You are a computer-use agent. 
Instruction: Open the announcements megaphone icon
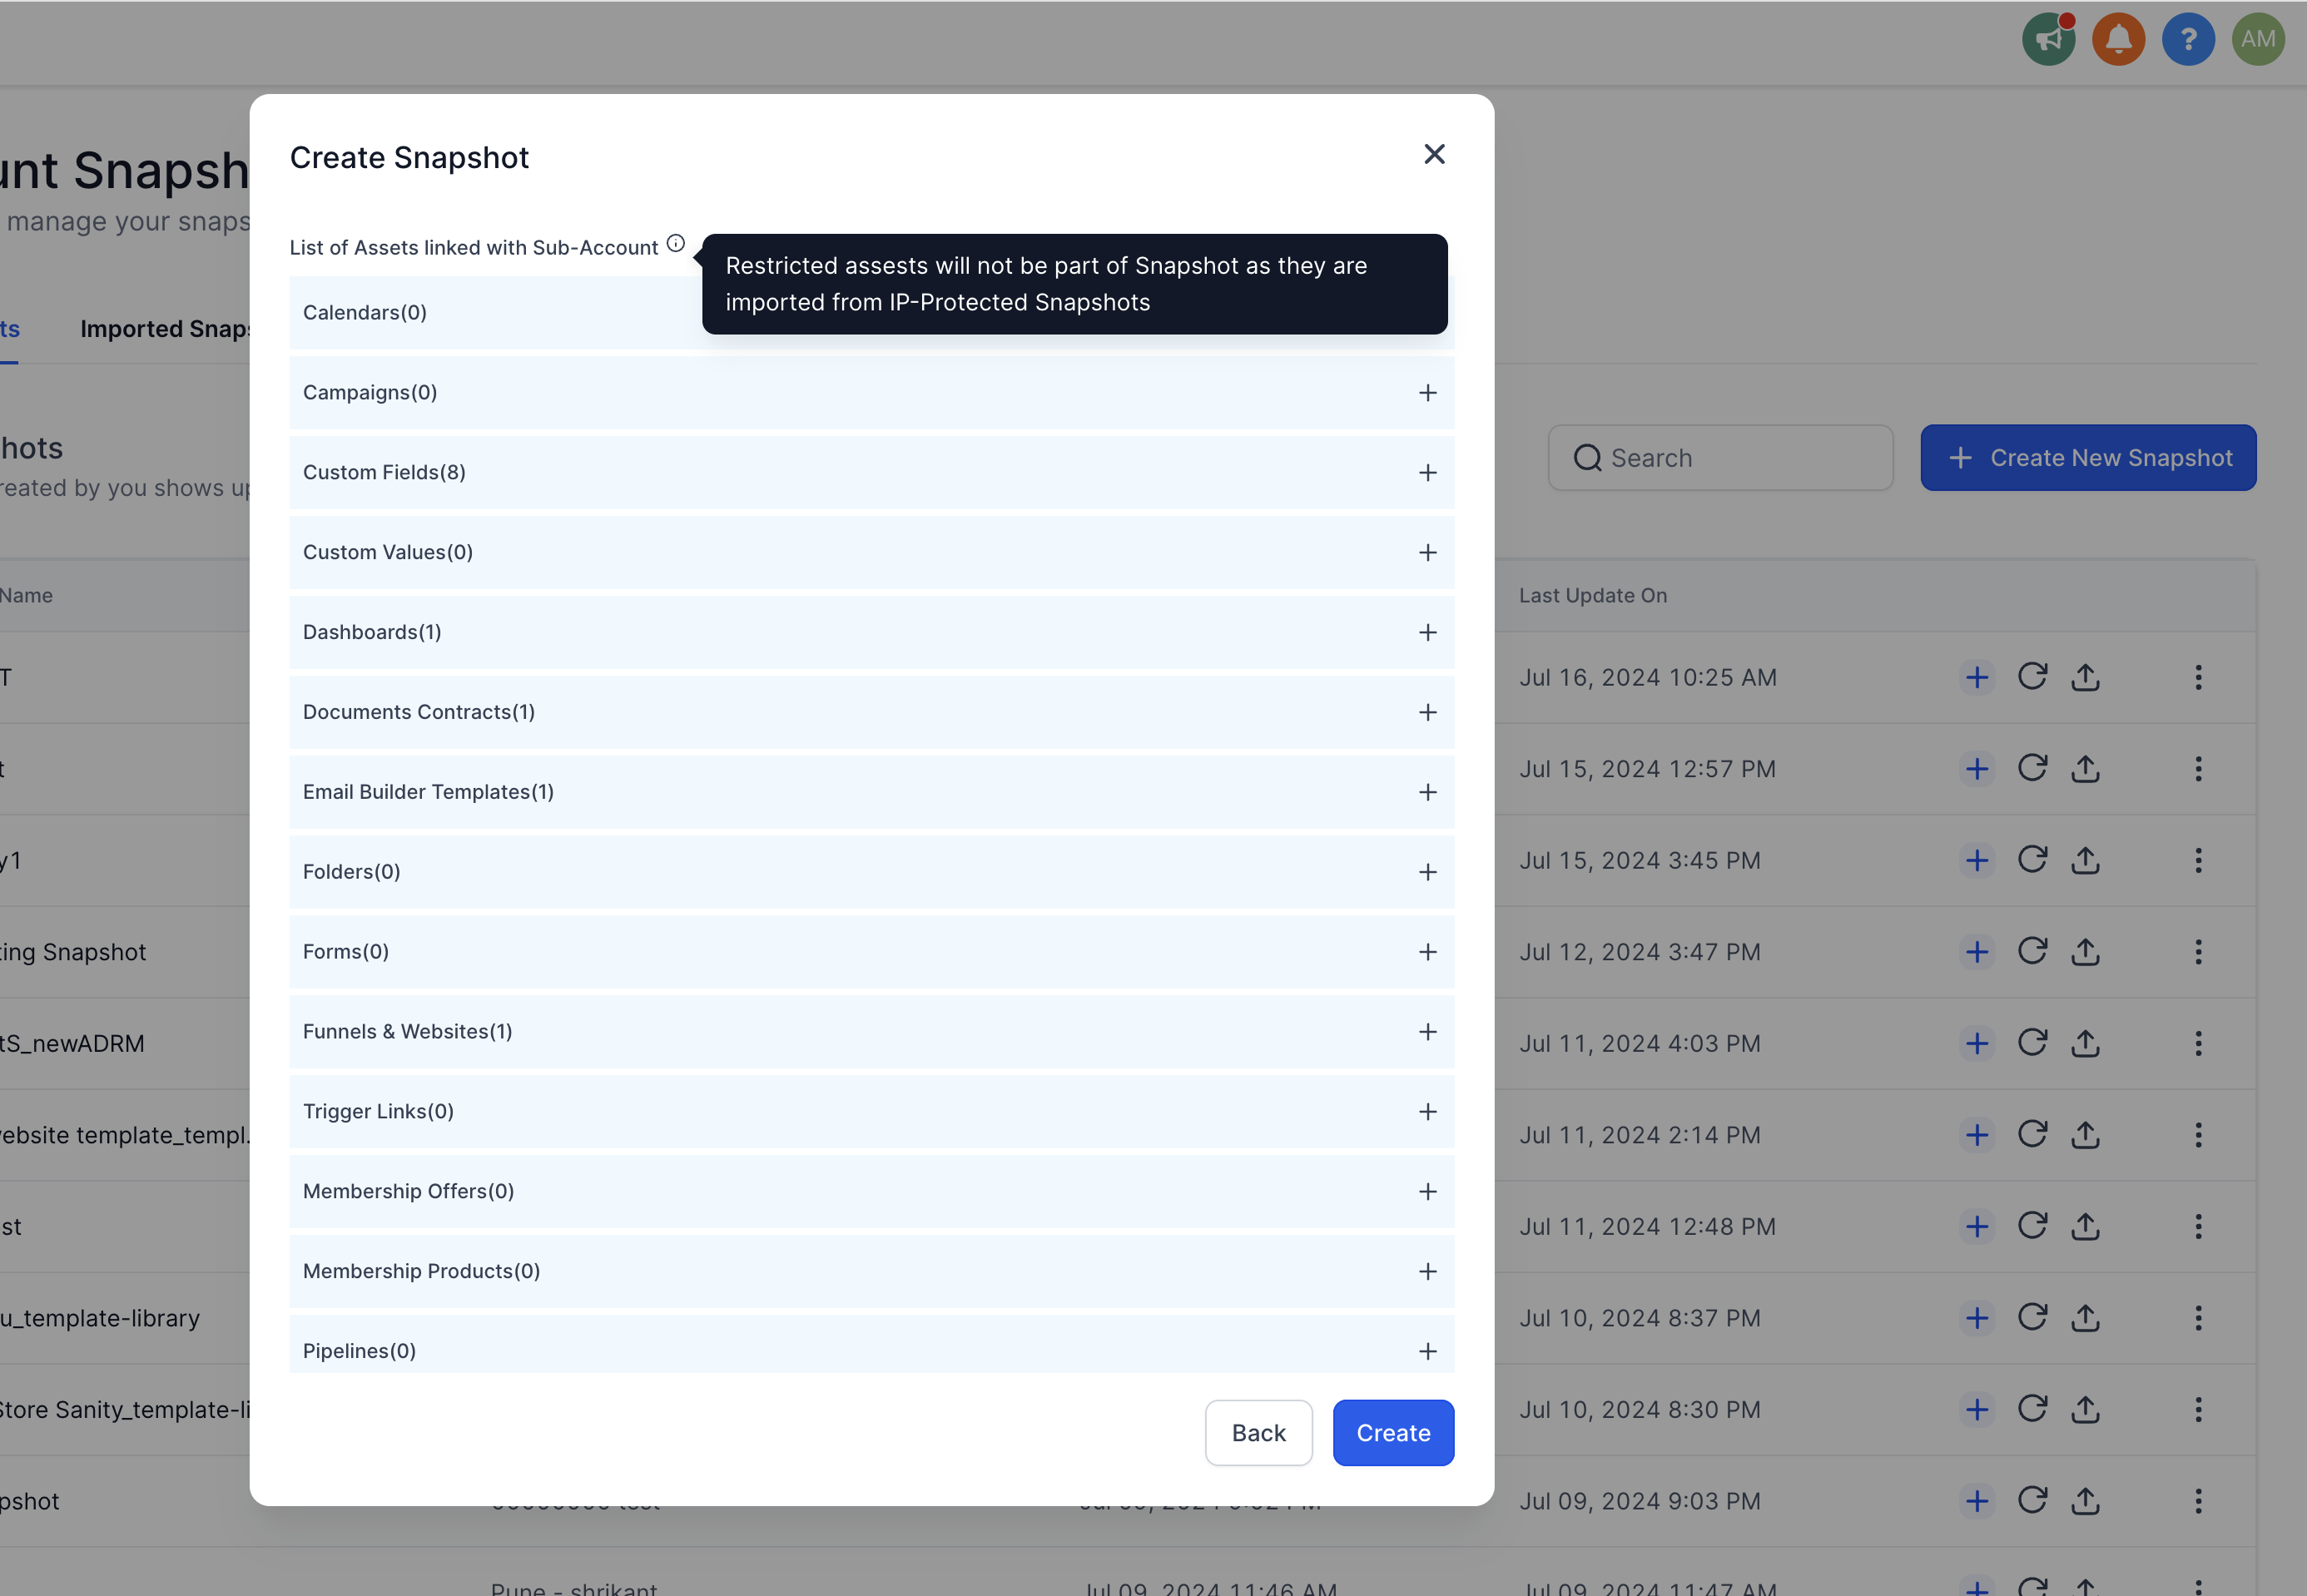pos(2048,39)
